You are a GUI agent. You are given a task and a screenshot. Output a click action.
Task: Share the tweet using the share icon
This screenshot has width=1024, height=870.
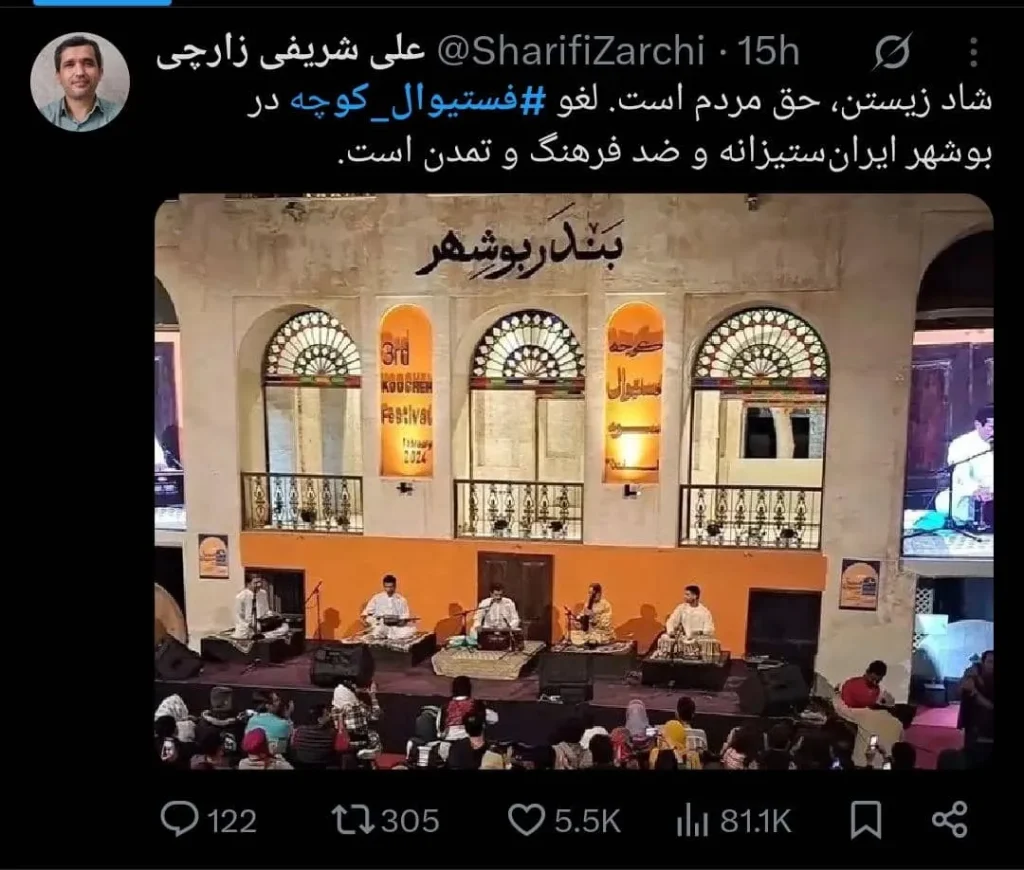[950, 820]
